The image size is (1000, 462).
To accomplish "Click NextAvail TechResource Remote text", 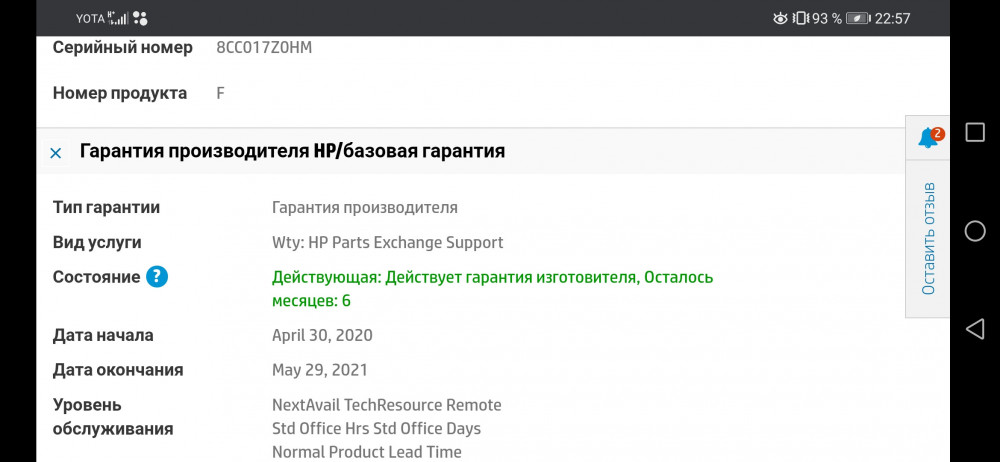I will (x=386, y=405).
